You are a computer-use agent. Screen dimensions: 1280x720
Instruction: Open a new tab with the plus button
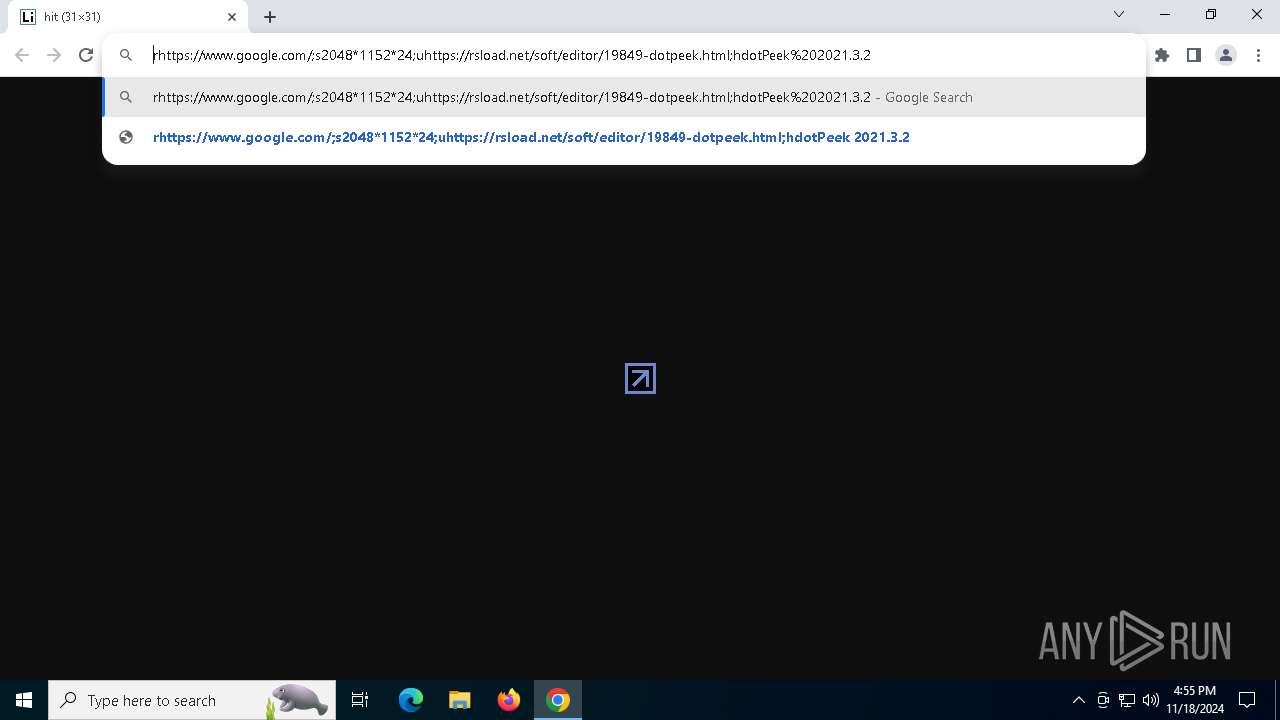270,17
